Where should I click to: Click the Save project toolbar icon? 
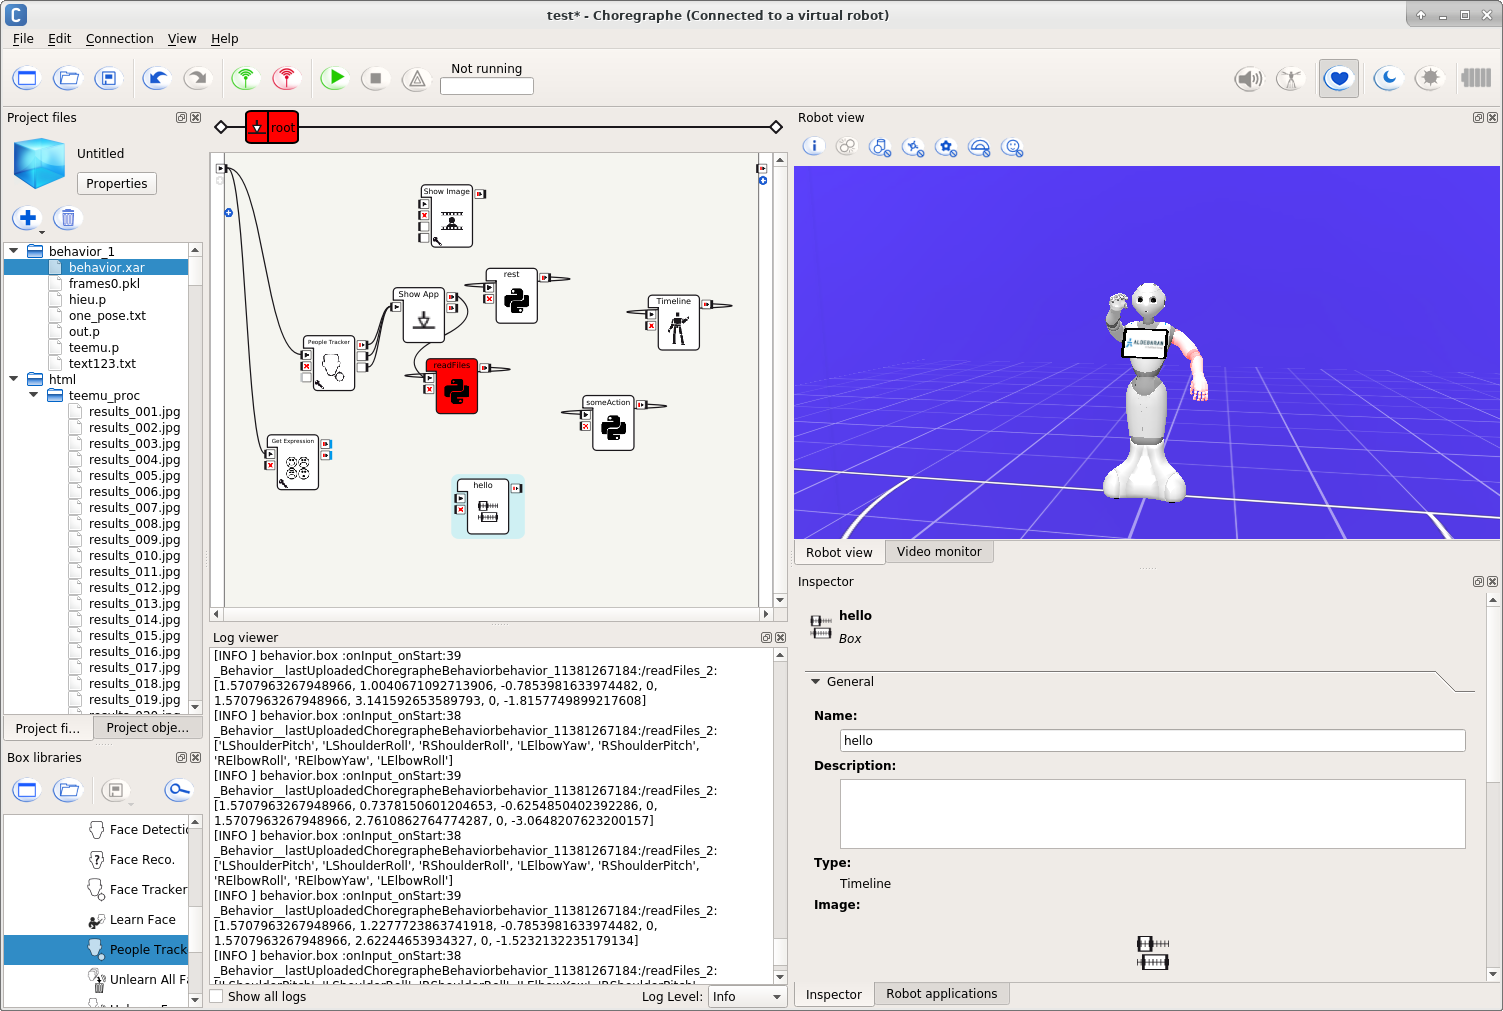[x=108, y=78]
